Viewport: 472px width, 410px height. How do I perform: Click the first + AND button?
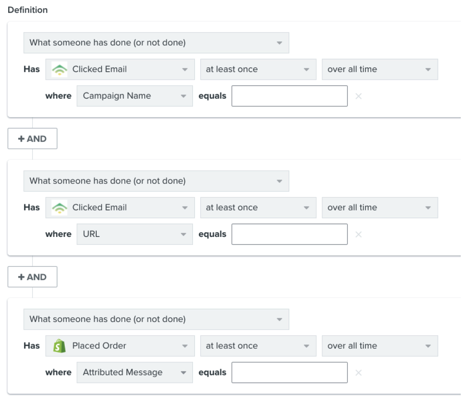[x=33, y=139]
